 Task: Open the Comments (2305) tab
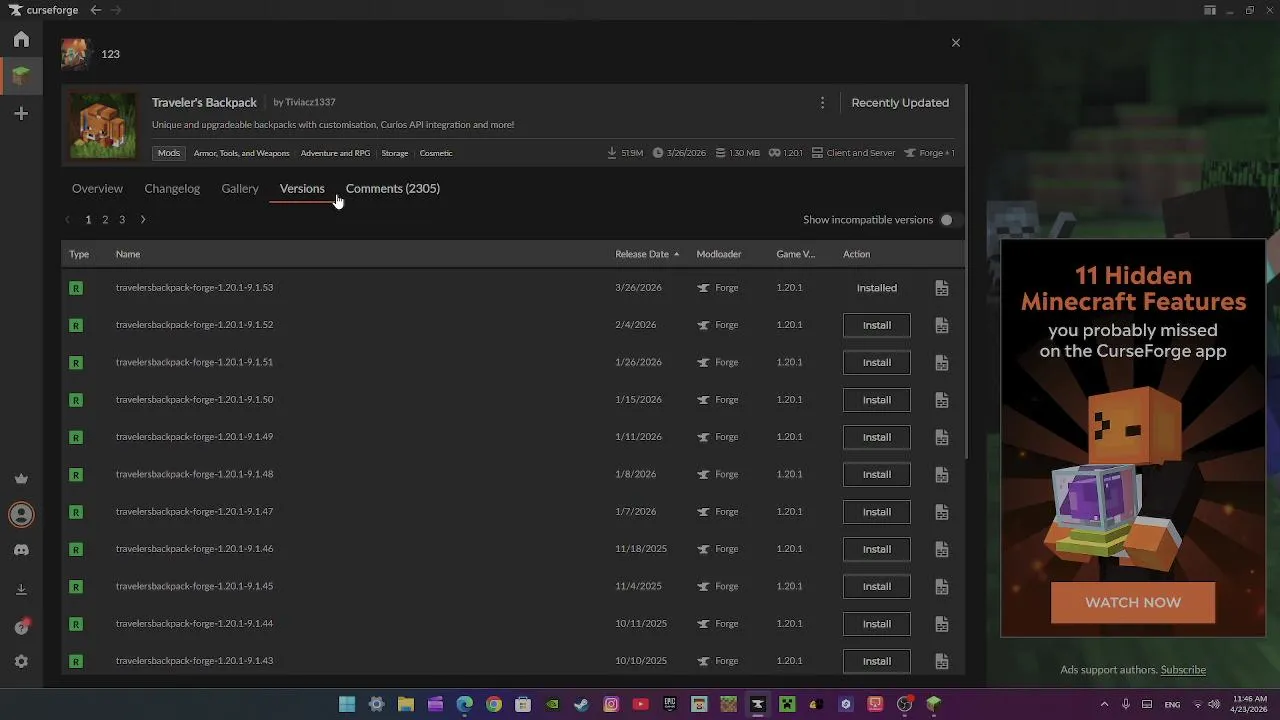pyautogui.click(x=393, y=188)
